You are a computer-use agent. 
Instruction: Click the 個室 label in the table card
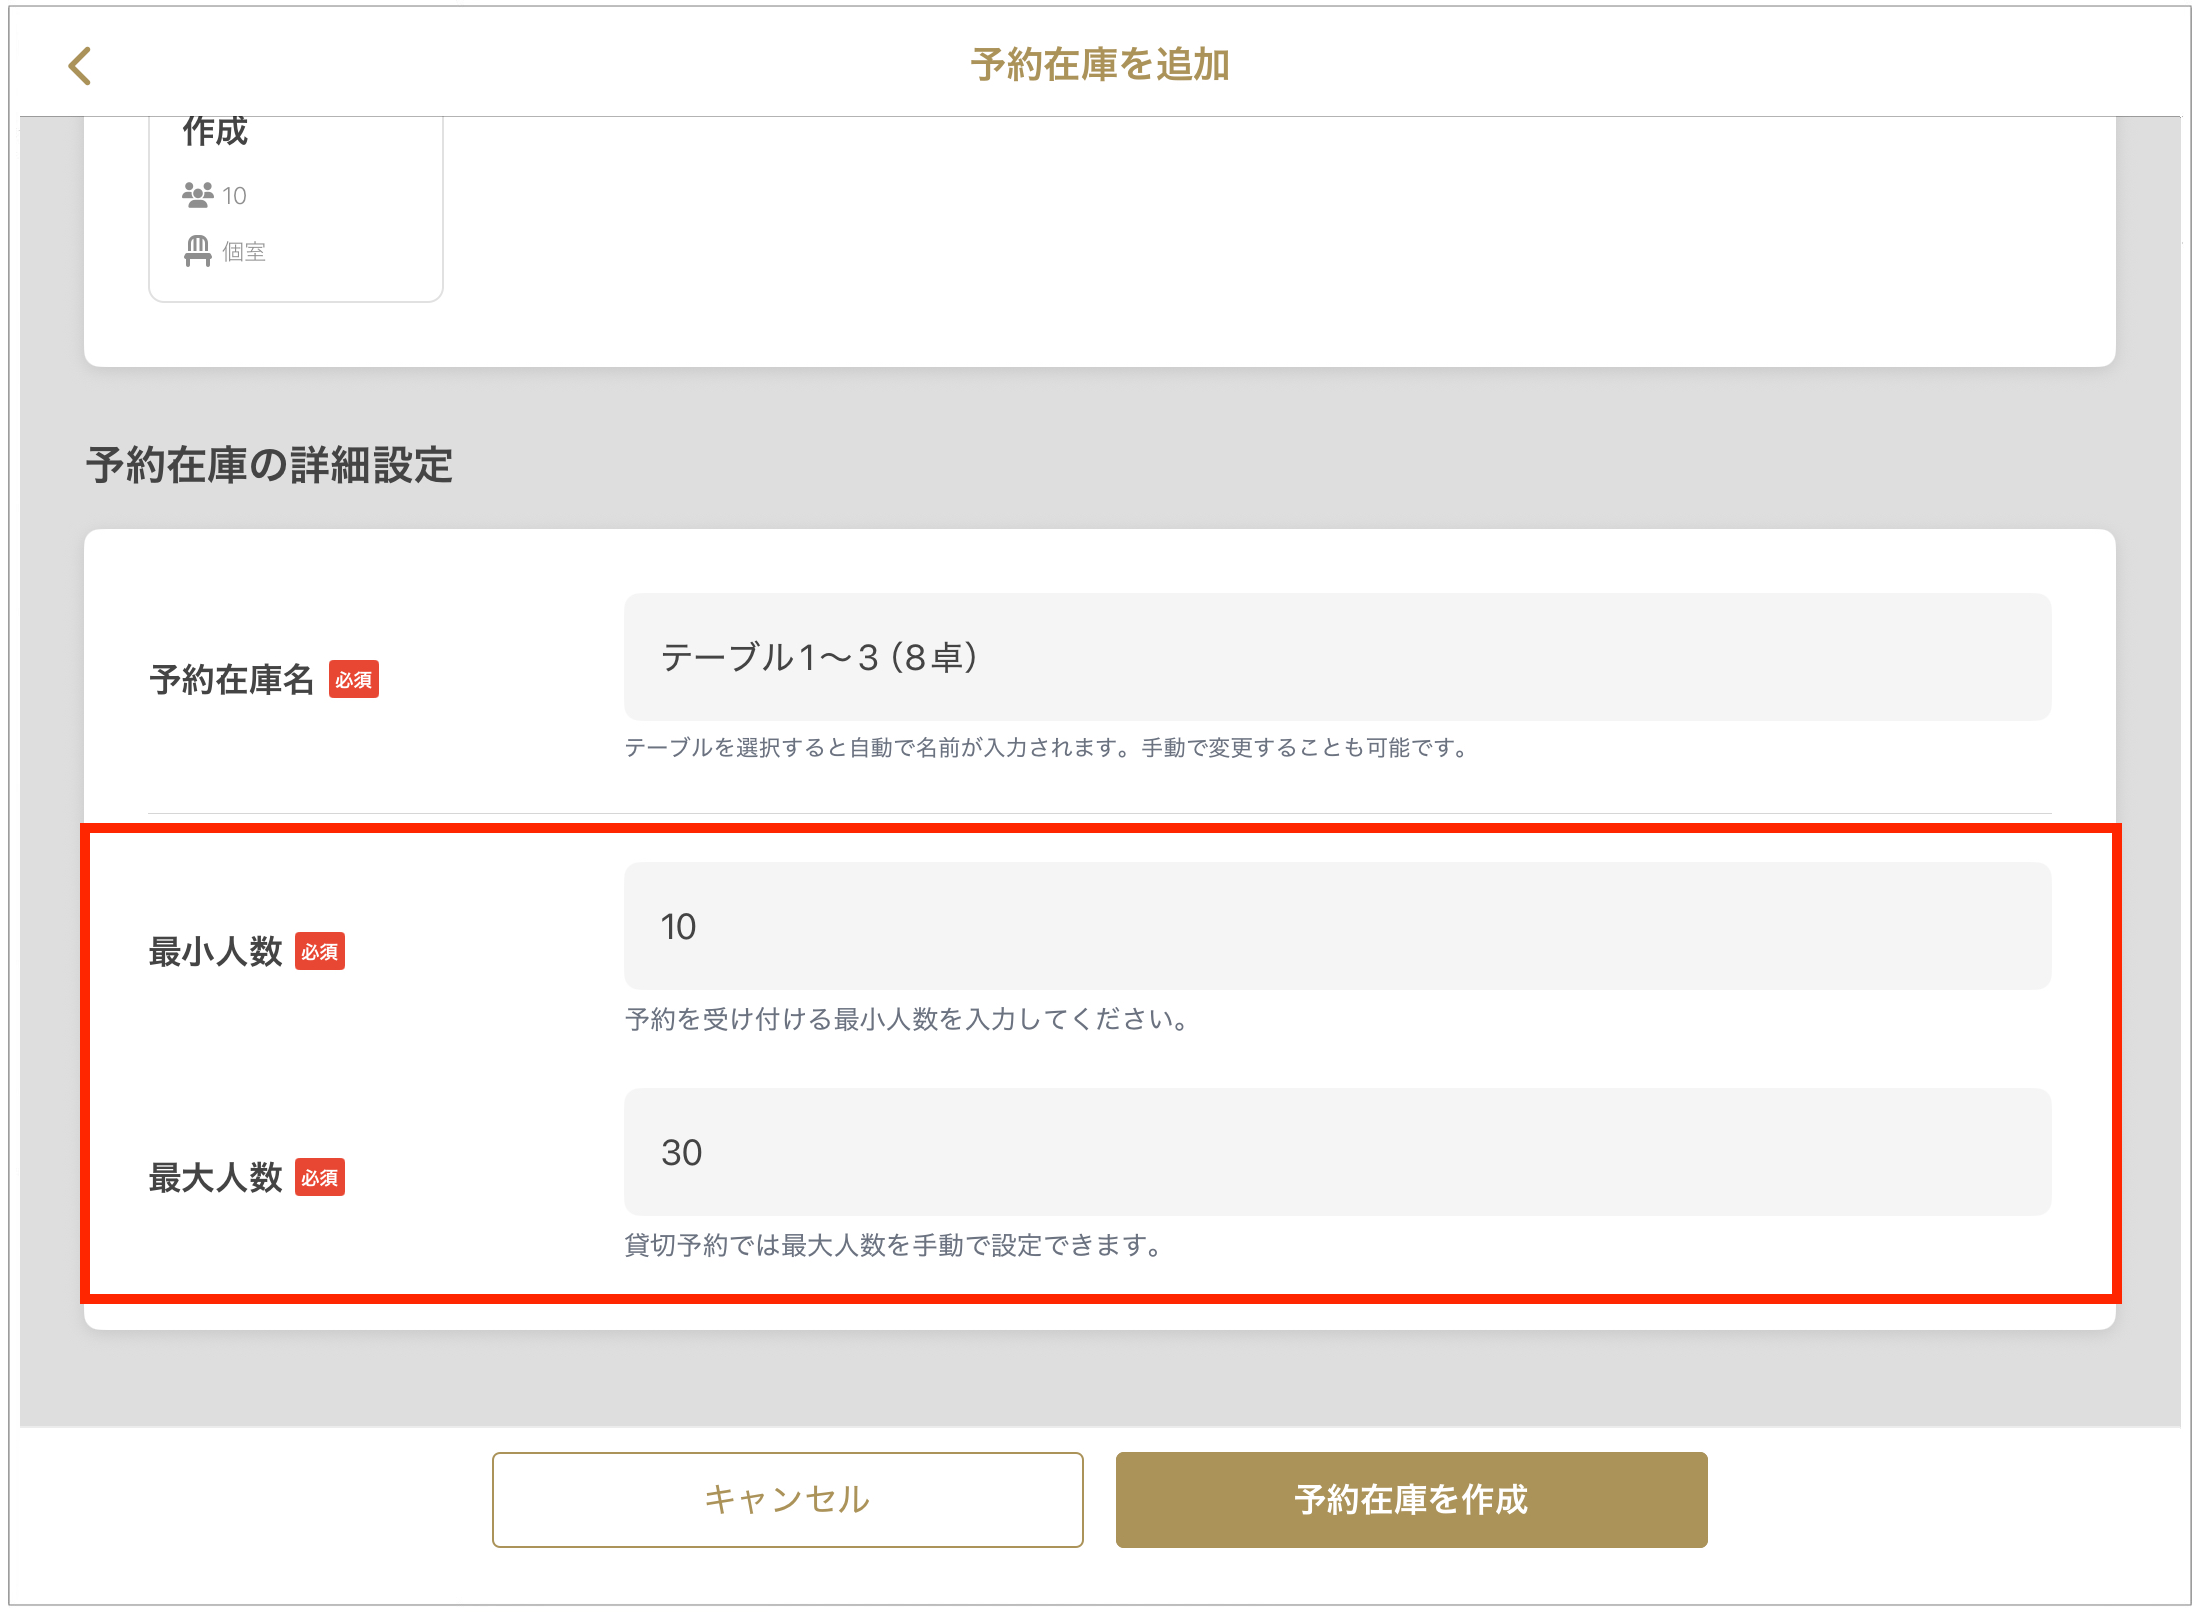244,252
